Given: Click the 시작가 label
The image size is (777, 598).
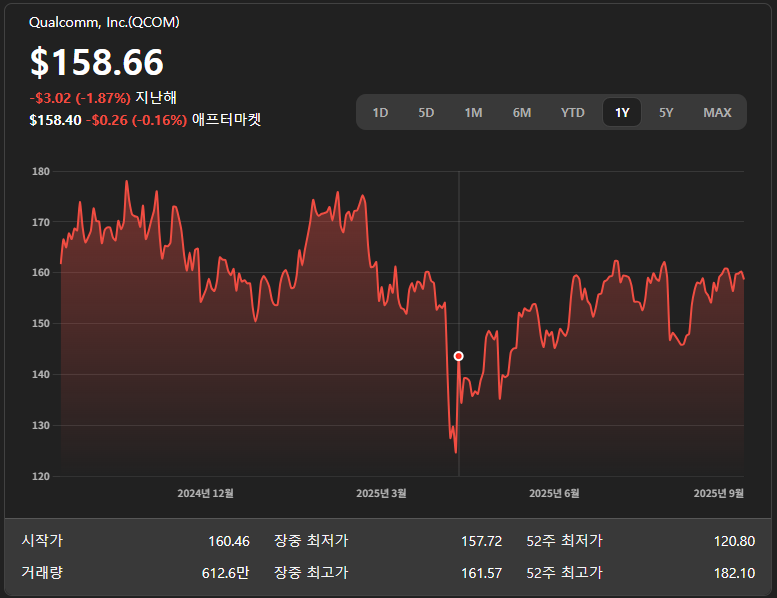Looking at the screenshot, I should pyautogui.click(x=42, y=541).
